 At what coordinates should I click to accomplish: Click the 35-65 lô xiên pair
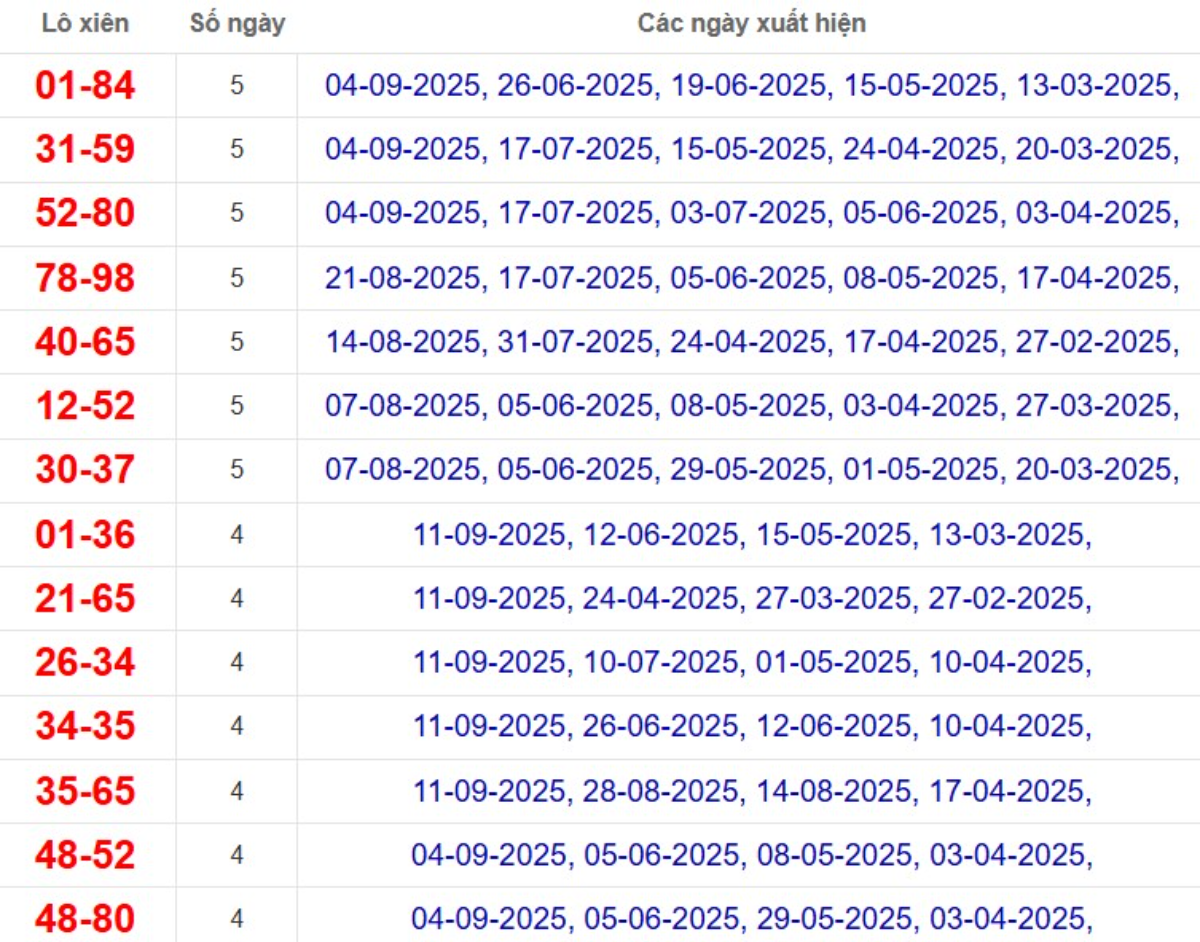click(x=85, y=791)
